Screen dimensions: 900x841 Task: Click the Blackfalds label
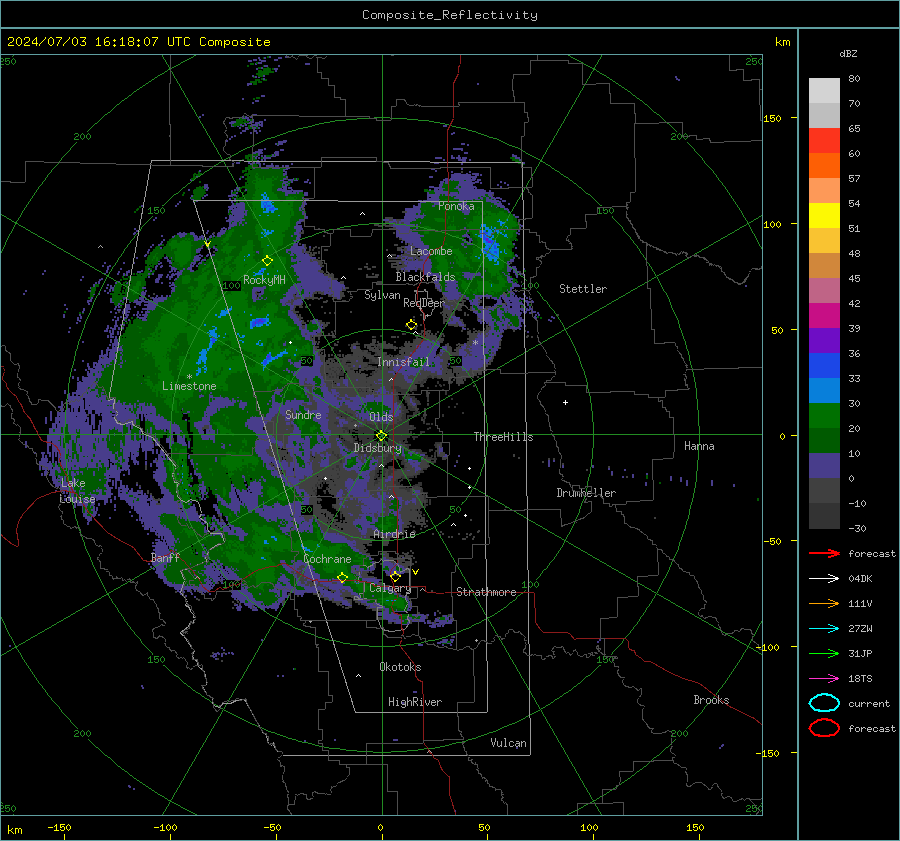425,277
